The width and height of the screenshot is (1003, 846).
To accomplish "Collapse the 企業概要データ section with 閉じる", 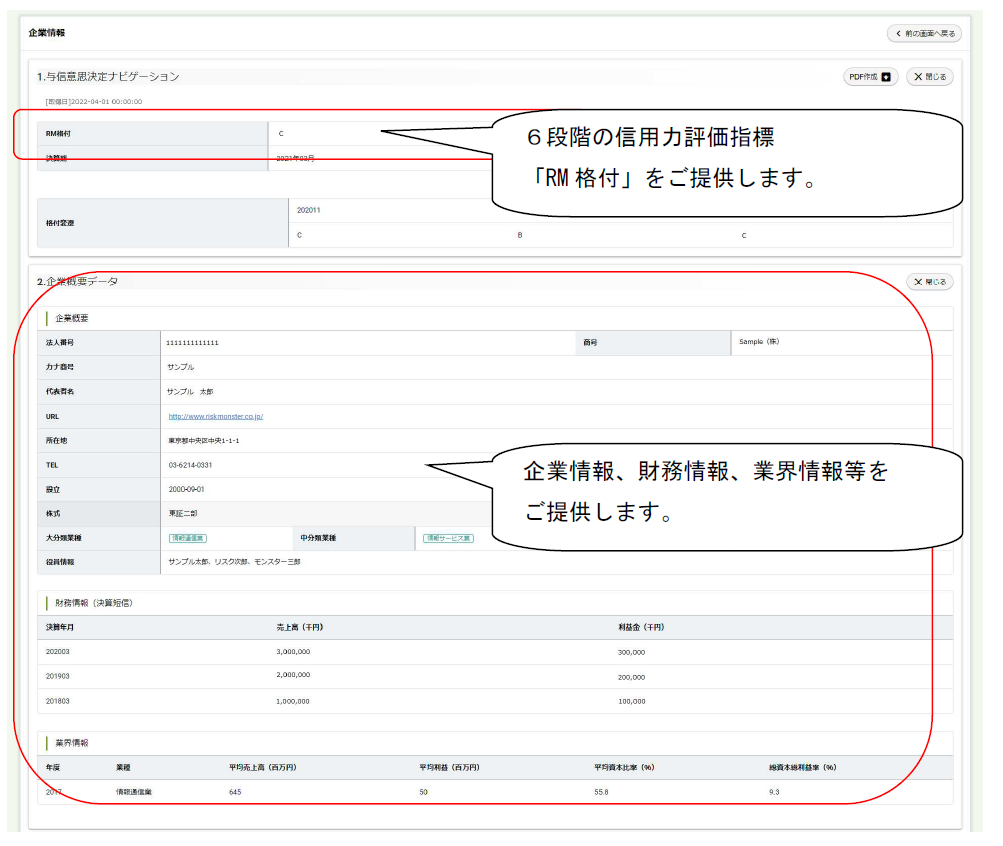I will (x=929, y=282).
